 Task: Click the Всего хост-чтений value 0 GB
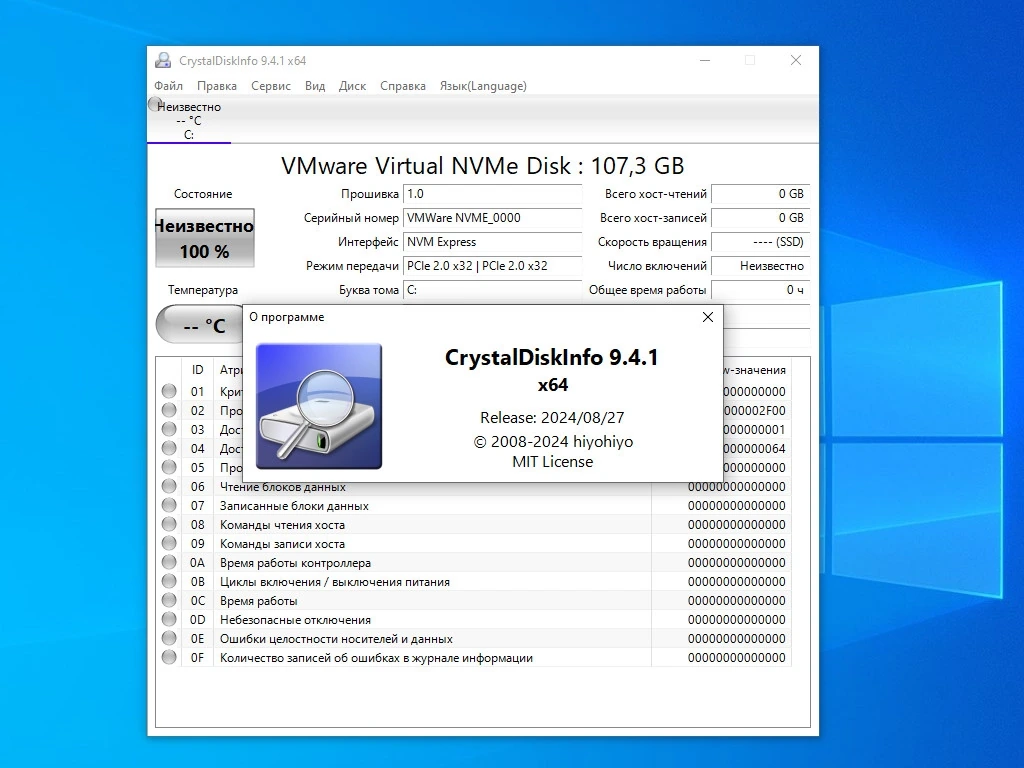tap(760, 194)
